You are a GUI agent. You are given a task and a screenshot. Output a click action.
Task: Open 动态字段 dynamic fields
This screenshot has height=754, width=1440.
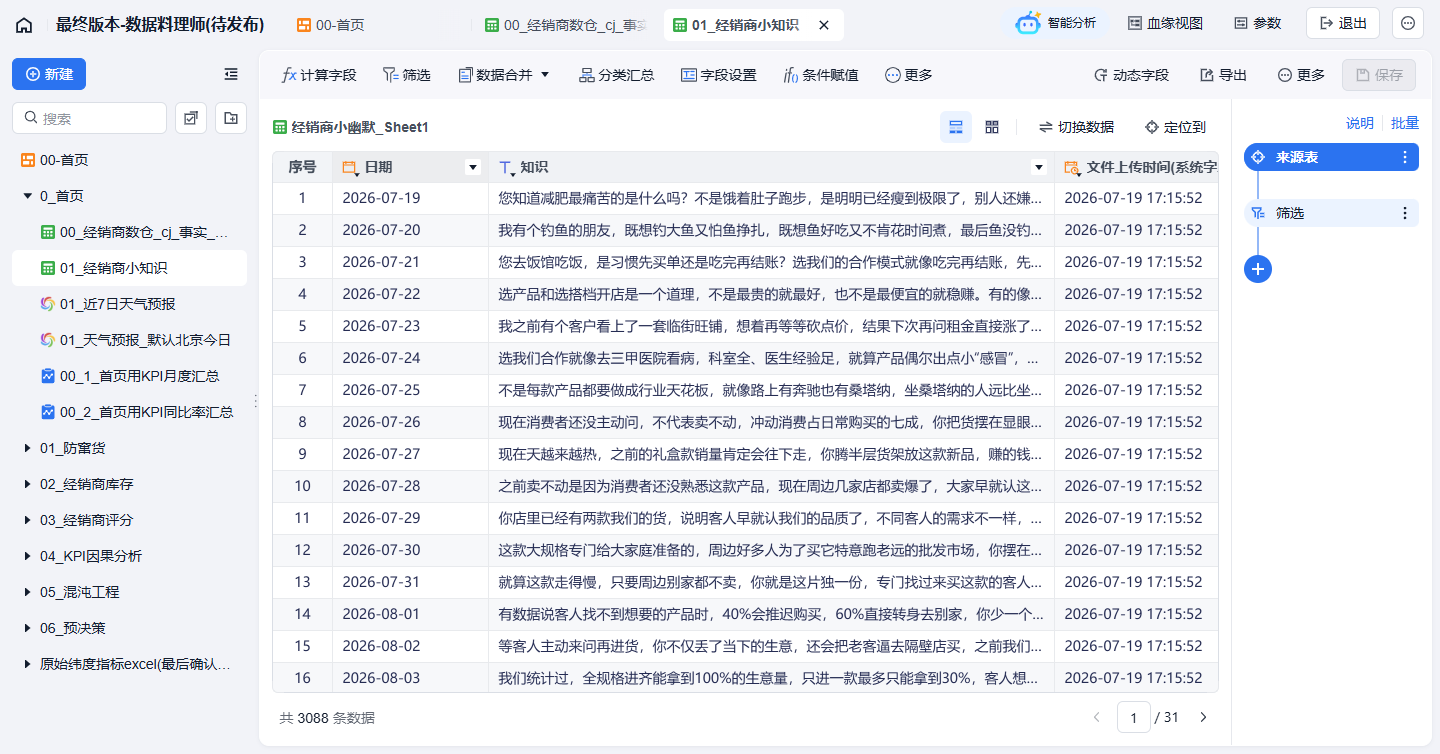pos(1131,75)
